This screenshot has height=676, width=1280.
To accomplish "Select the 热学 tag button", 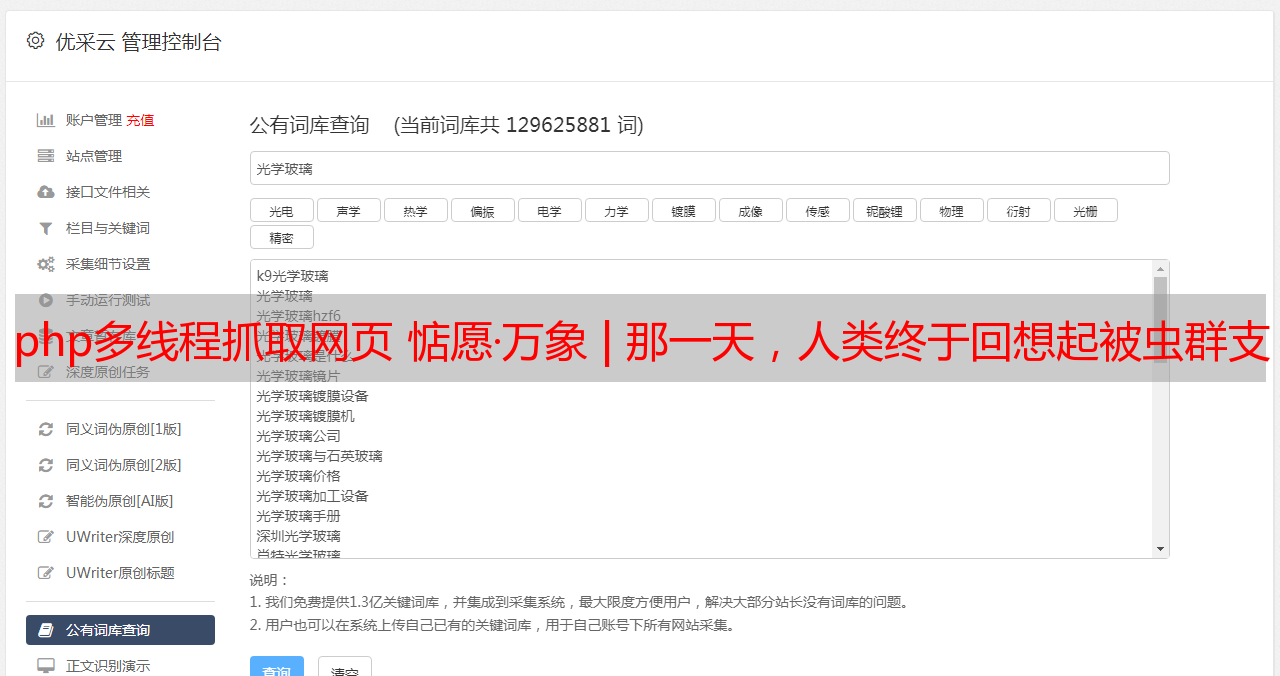I will coord(415,210).
